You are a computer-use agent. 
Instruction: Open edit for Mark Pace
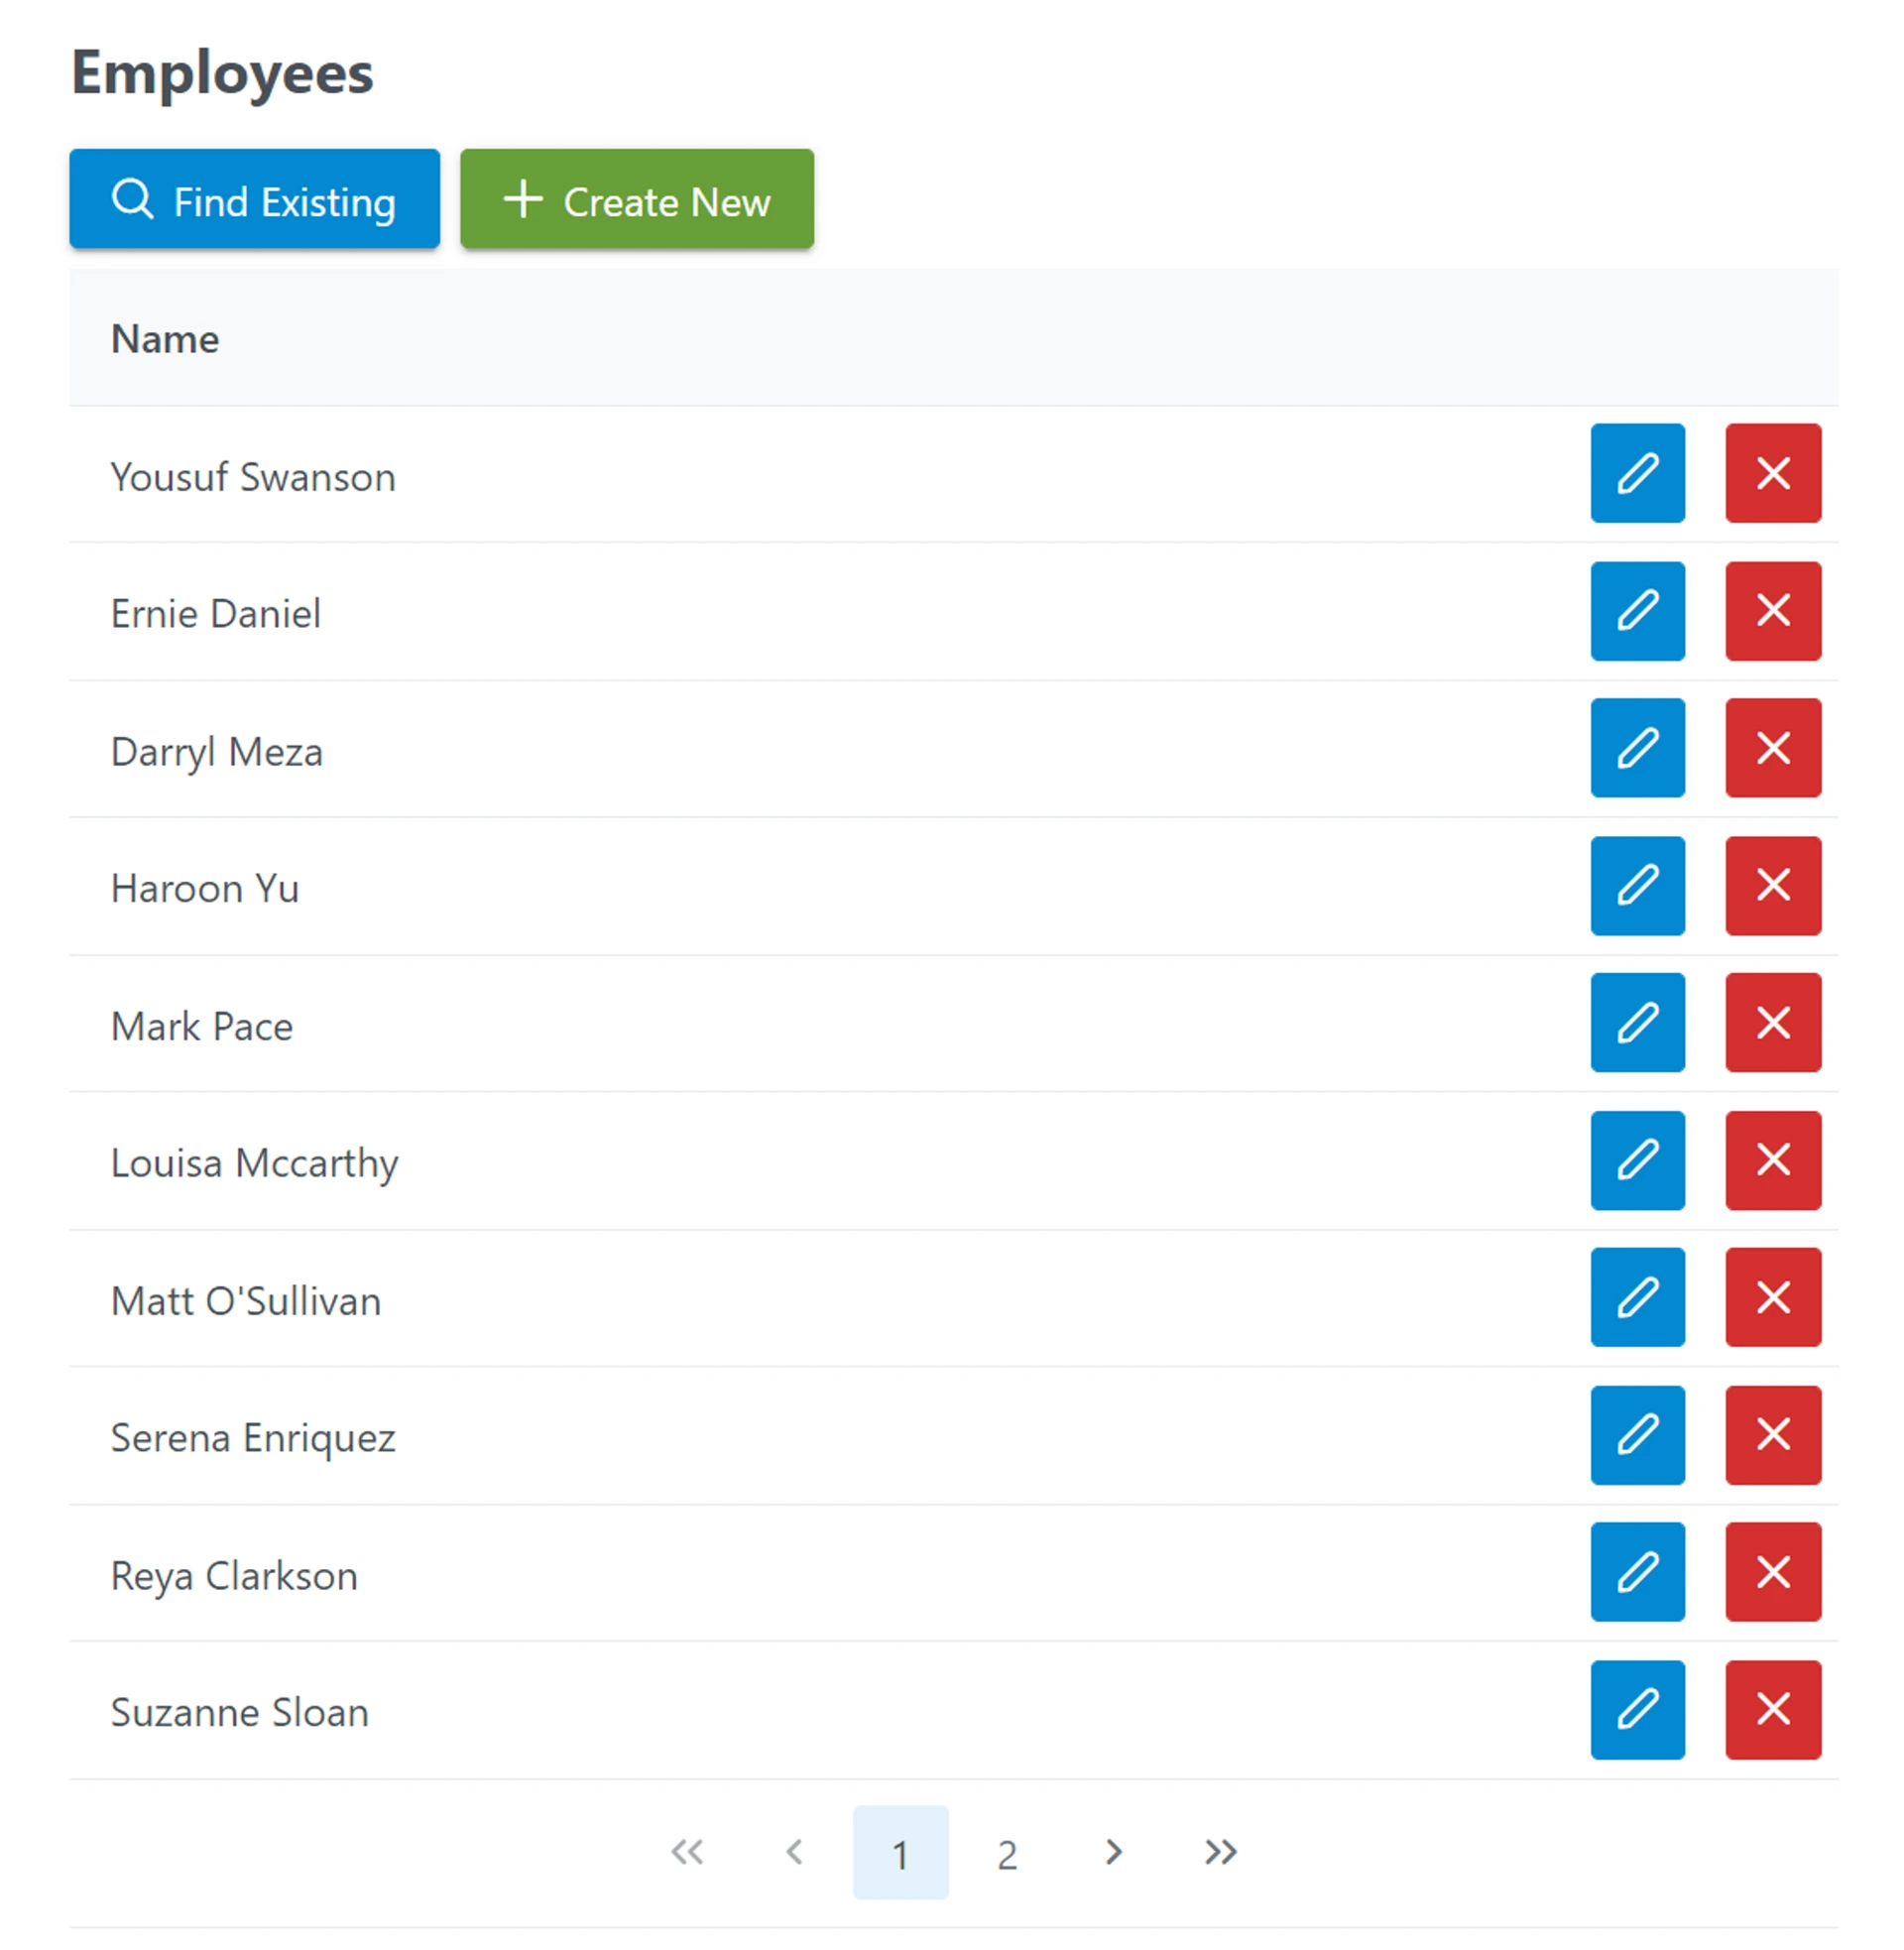(1637, 1022)
